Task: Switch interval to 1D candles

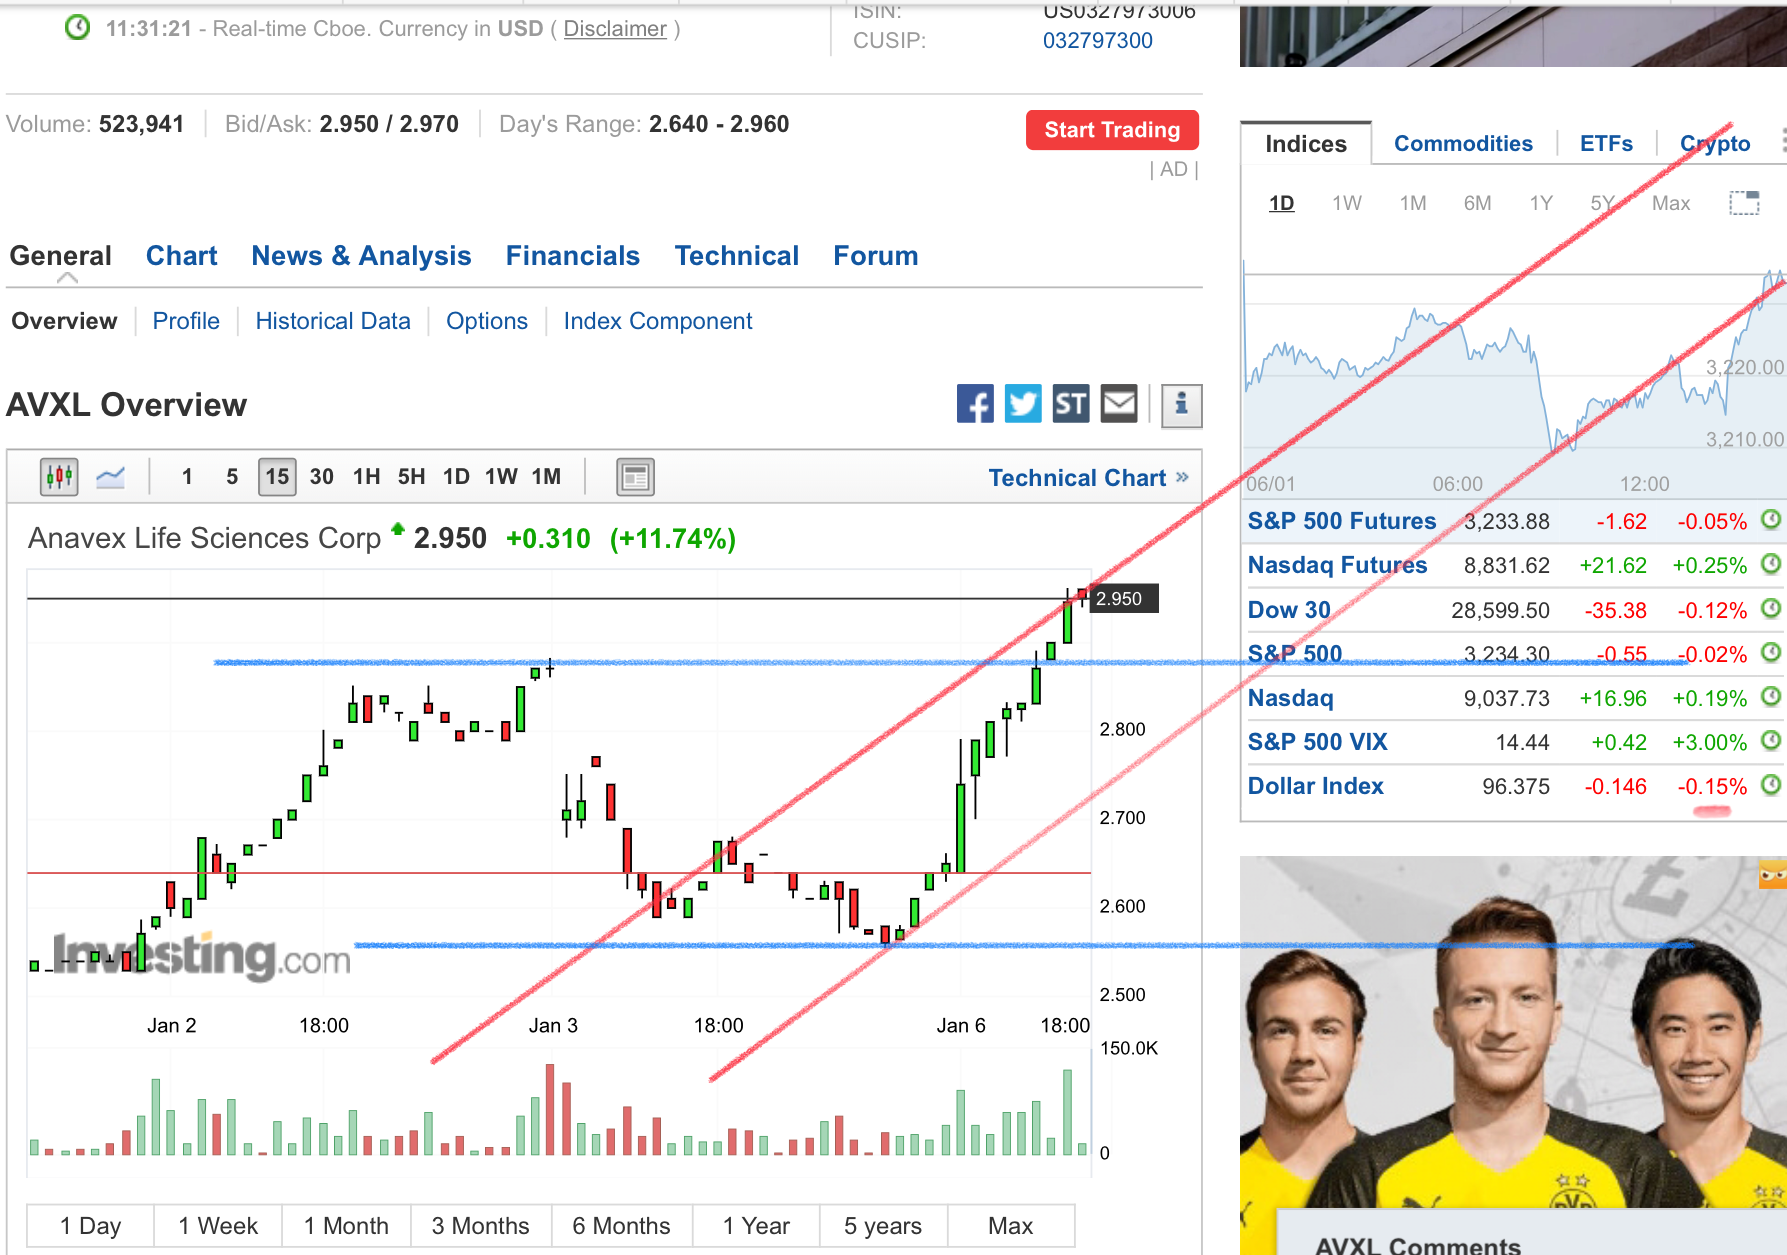Action: click(456, 477)
